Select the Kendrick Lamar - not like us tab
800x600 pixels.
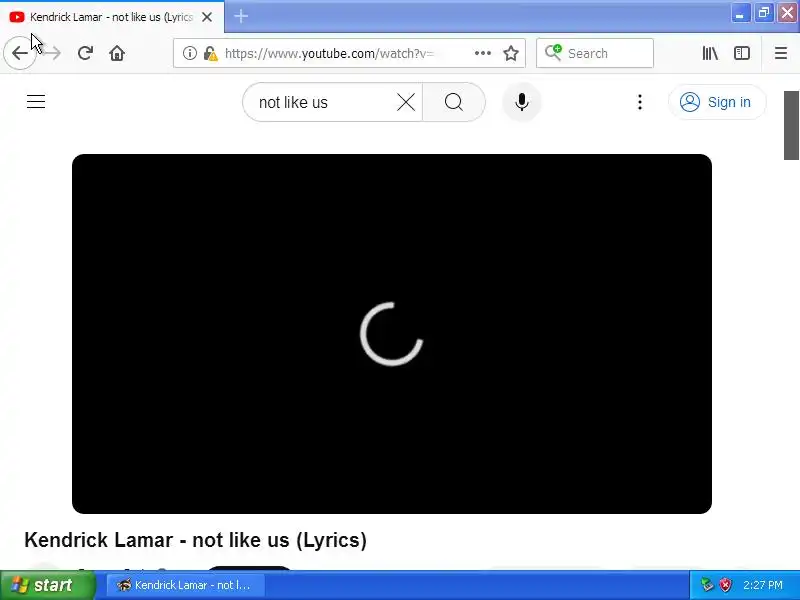[x=112, y=17]
